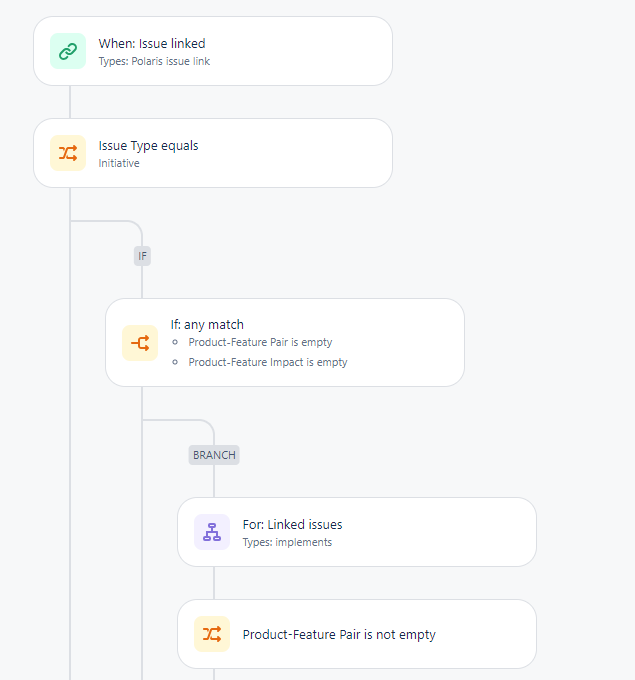The width and height of the screenshot is (635, 680).
Task: Click the purple Linked issues hierarchy icon
Action: 212,532
